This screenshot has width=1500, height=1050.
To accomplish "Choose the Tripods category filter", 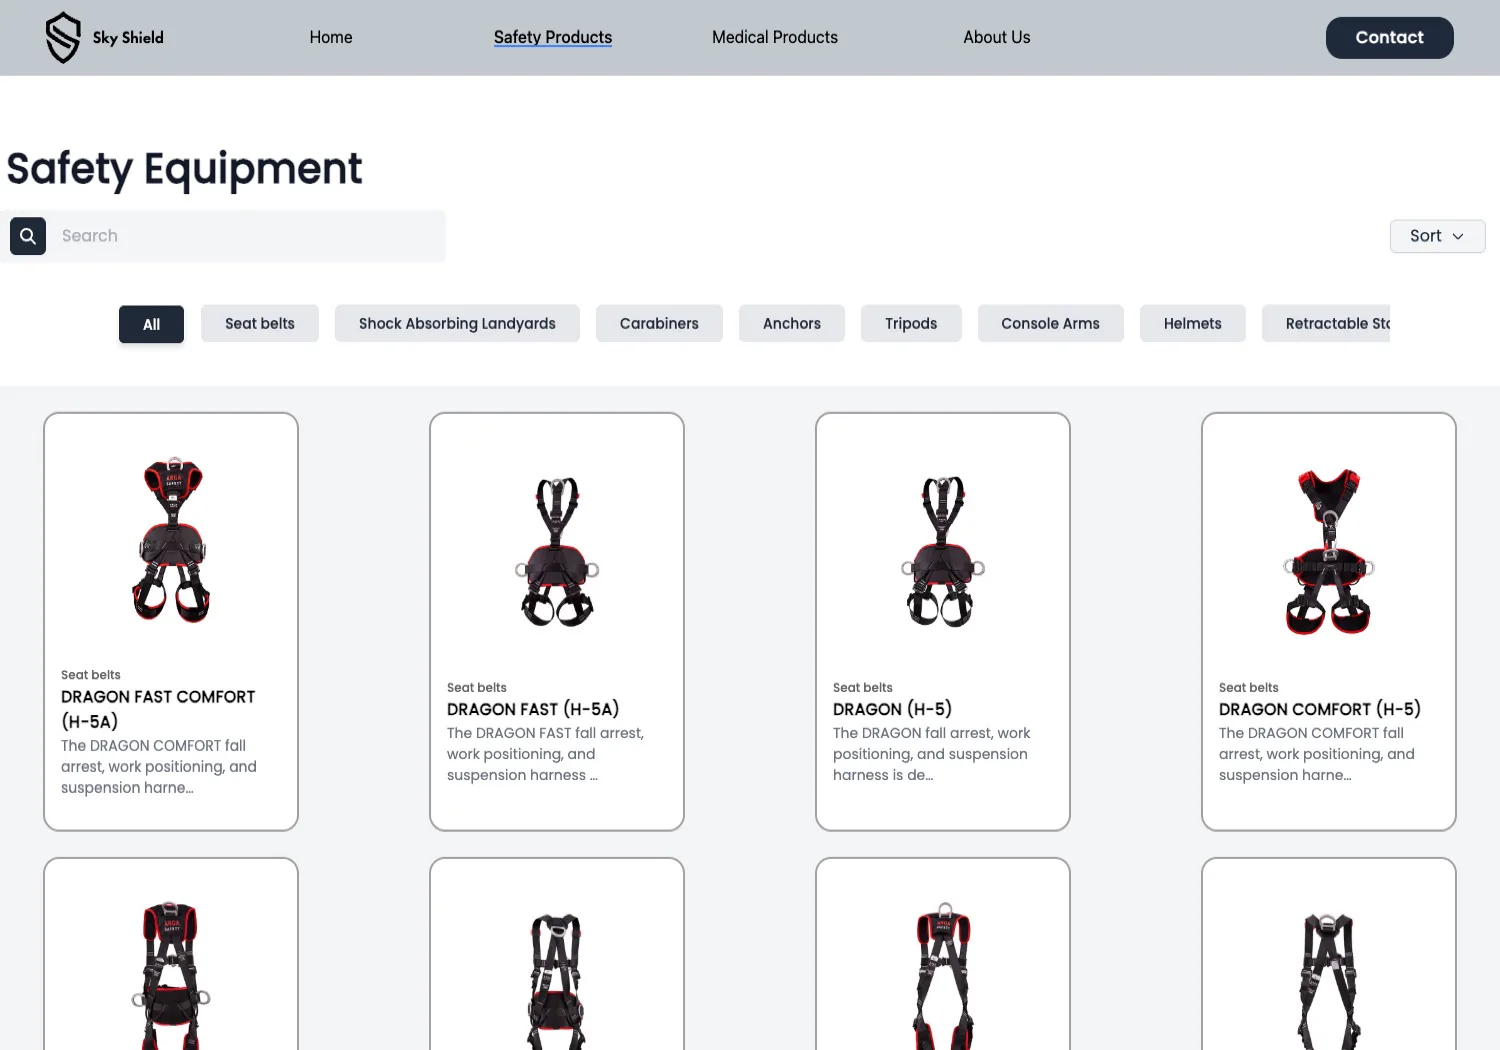I will [911, 323].
